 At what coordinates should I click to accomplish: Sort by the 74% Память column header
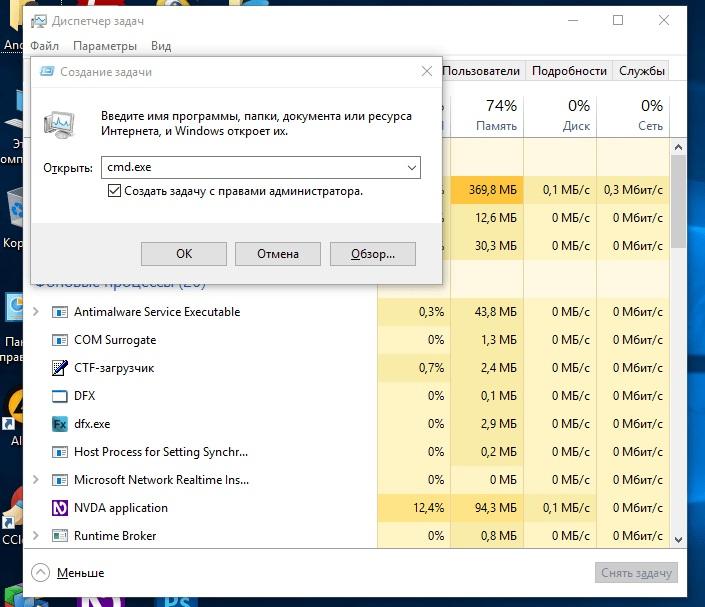487,115
